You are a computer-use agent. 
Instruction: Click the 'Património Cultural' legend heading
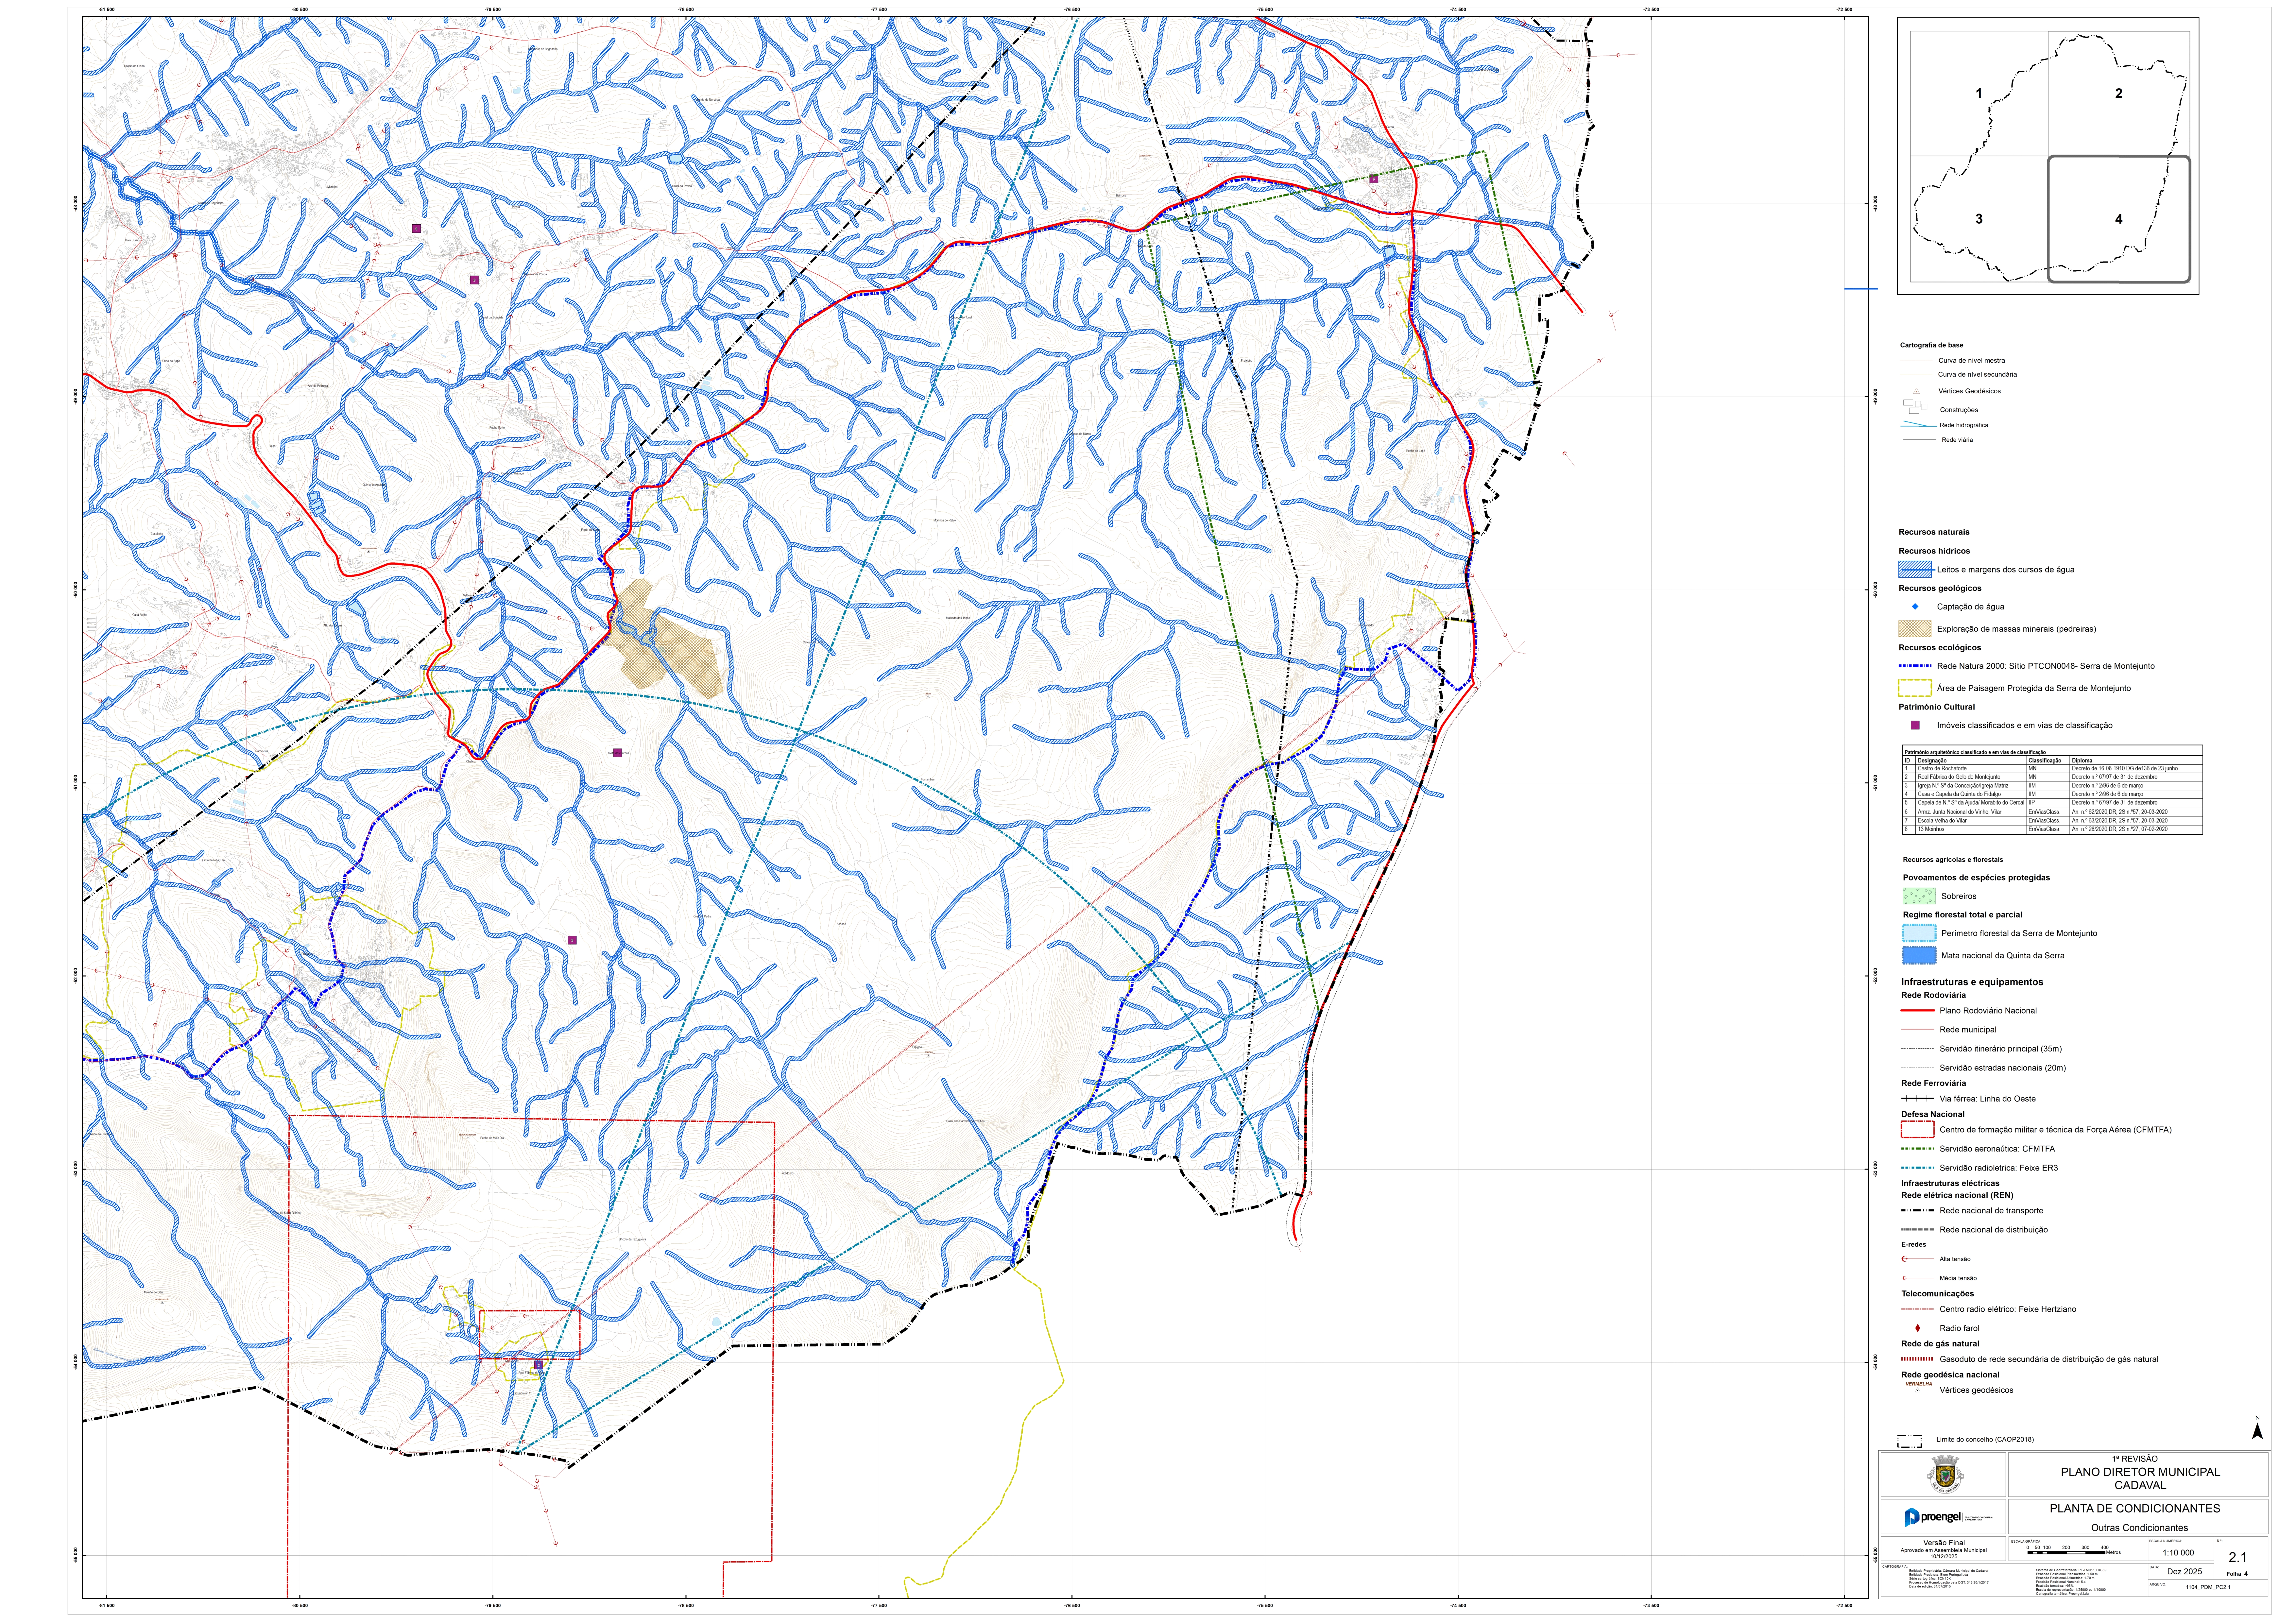(1937, 707)
